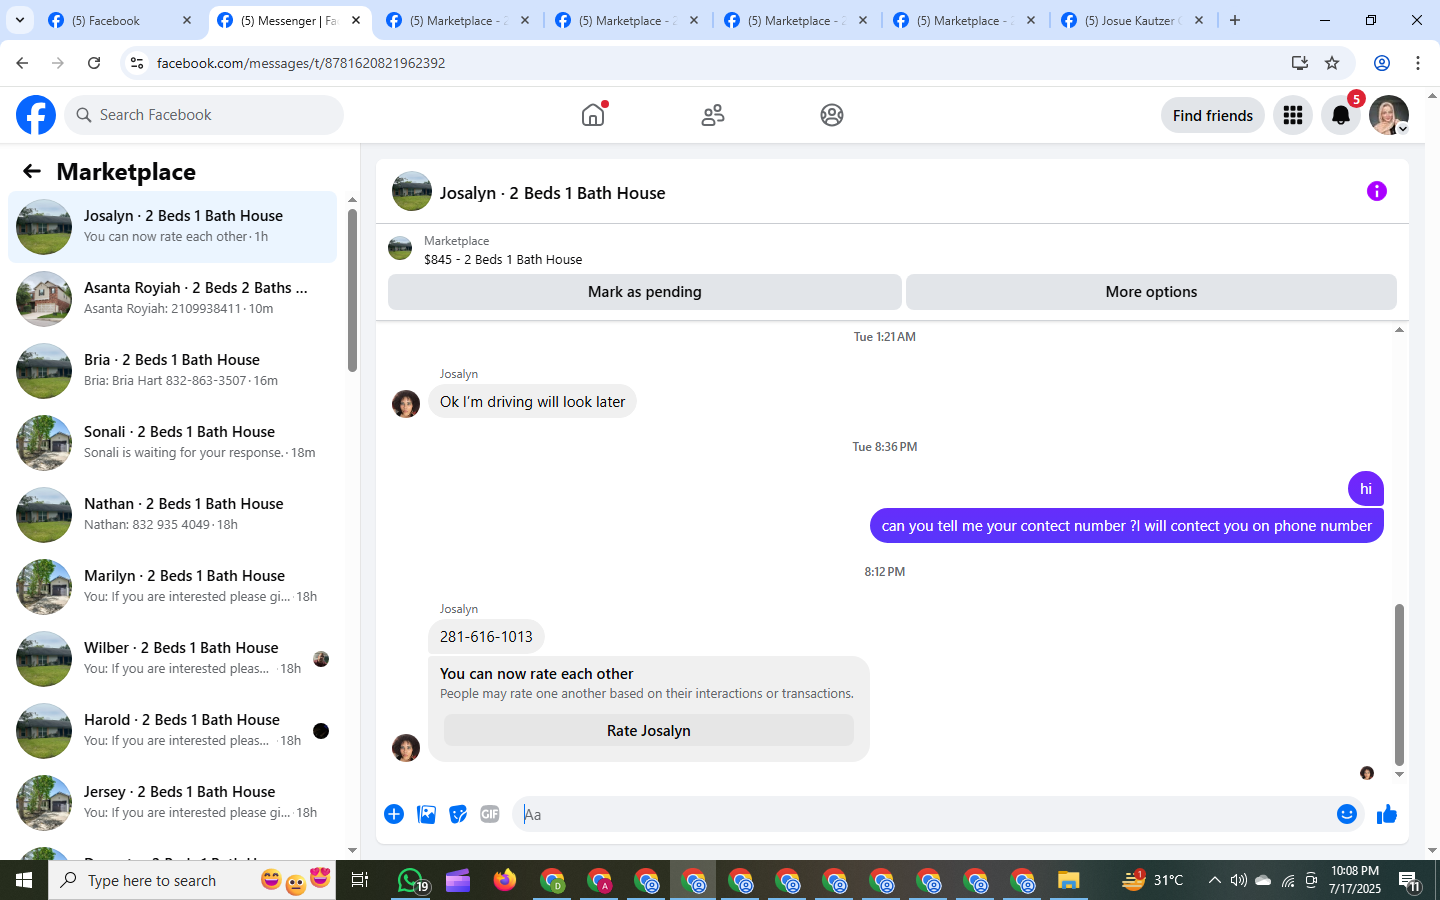Click the browser reload button
This screenshot has width=1440, height=900.
pos(94,63)
